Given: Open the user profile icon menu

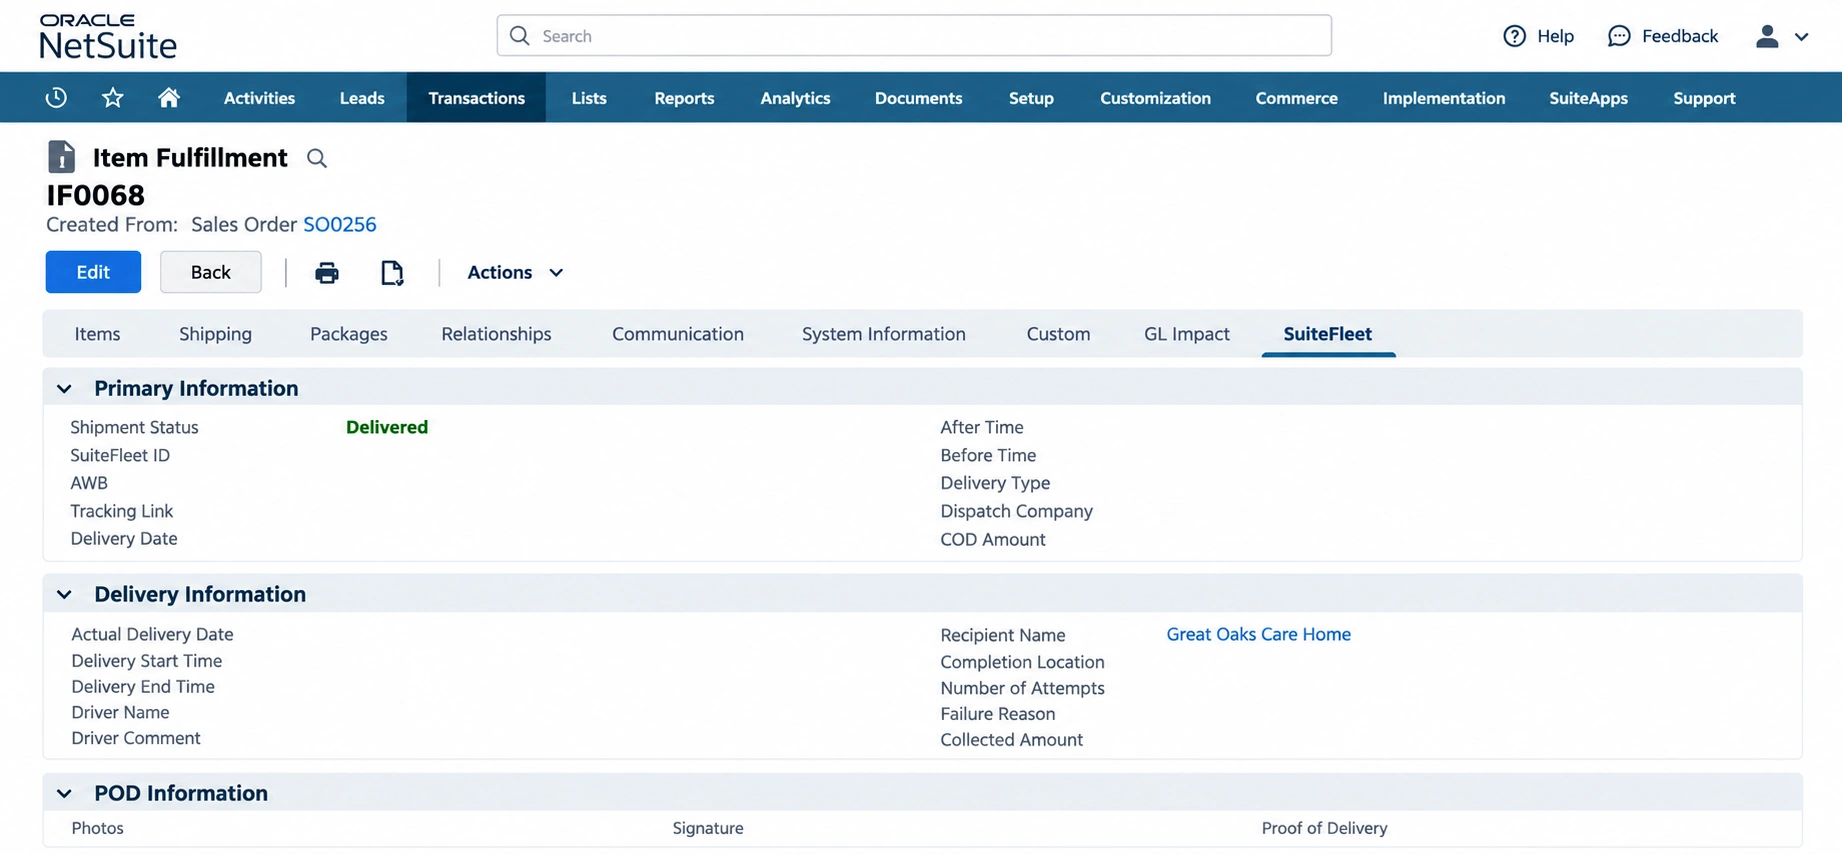Looking at the screenshot, I should click(x=1767, y=36).
